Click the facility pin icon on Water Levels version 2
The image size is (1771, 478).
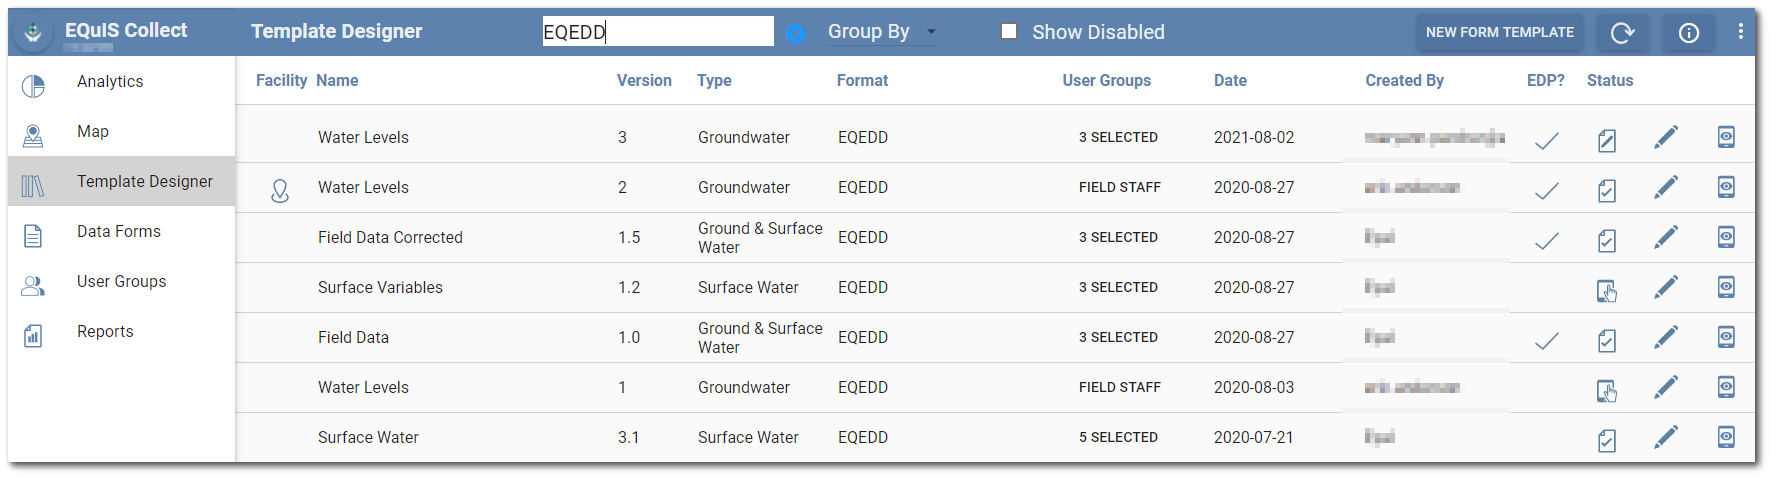coord(280,190)
